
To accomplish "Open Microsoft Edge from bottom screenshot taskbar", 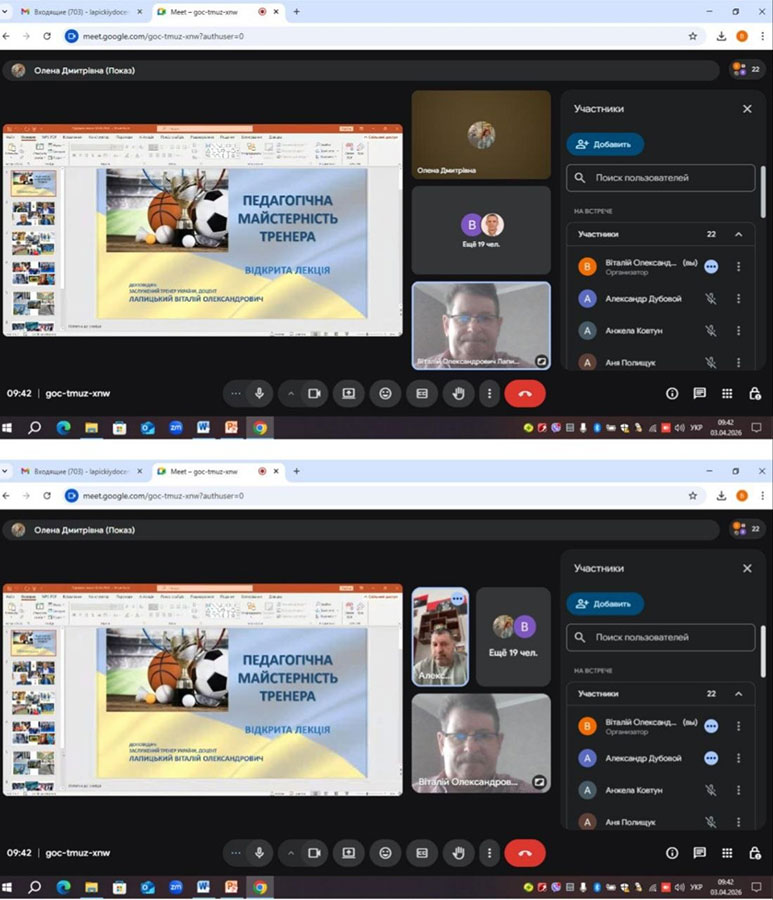I will tap(63, 887).
